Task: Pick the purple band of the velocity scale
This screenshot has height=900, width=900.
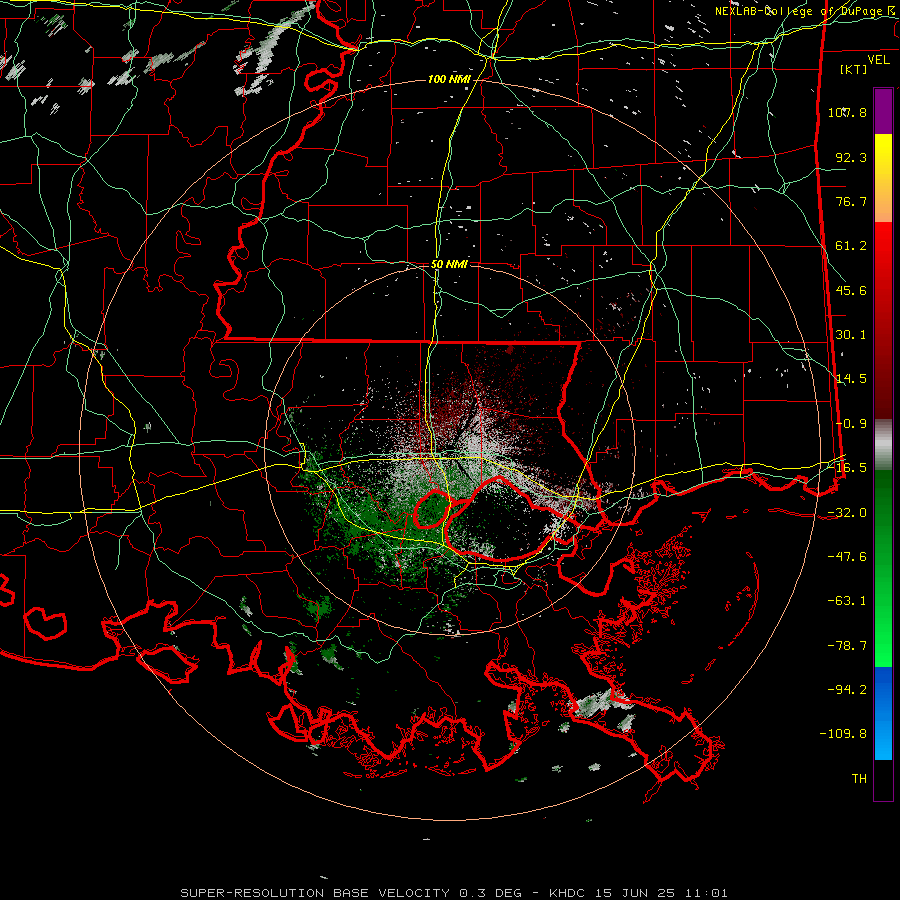Action: coord(883,111)
